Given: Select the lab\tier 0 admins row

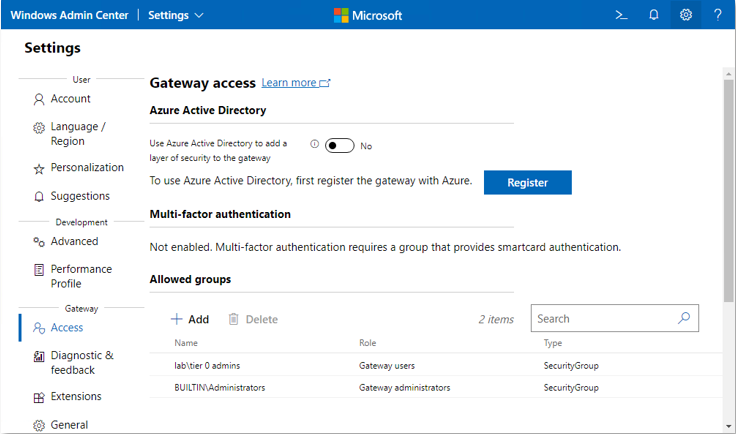Looking at the screenshot, I should 436,365.
